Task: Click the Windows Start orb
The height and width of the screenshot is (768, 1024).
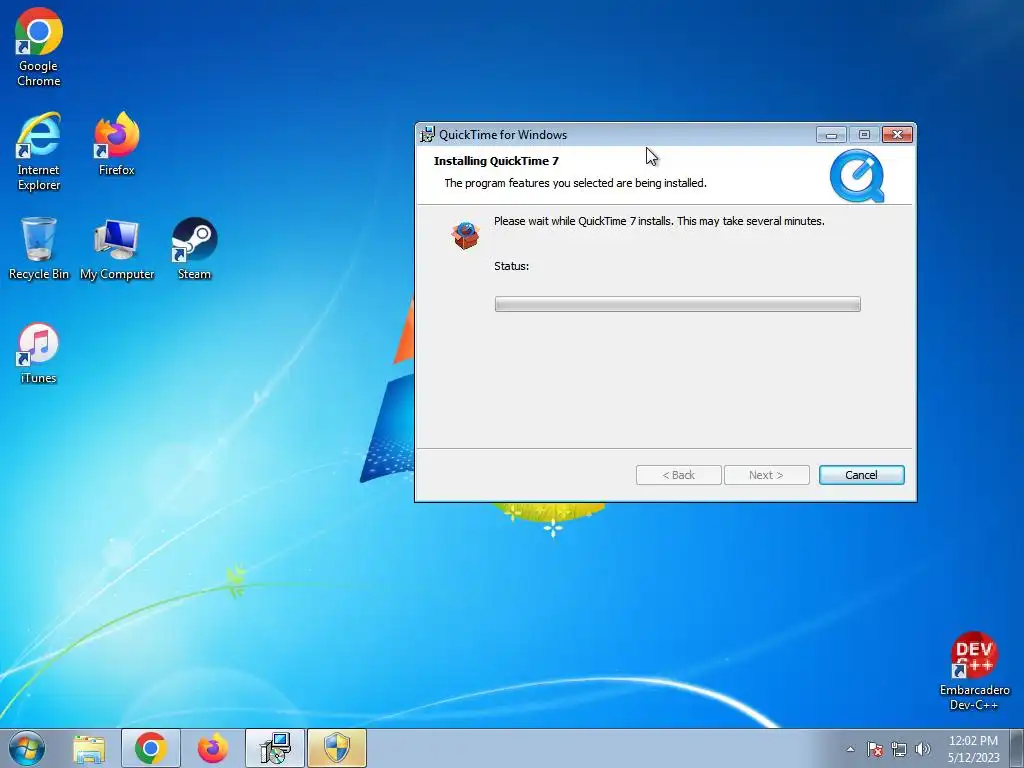Action: click(27, 748)
